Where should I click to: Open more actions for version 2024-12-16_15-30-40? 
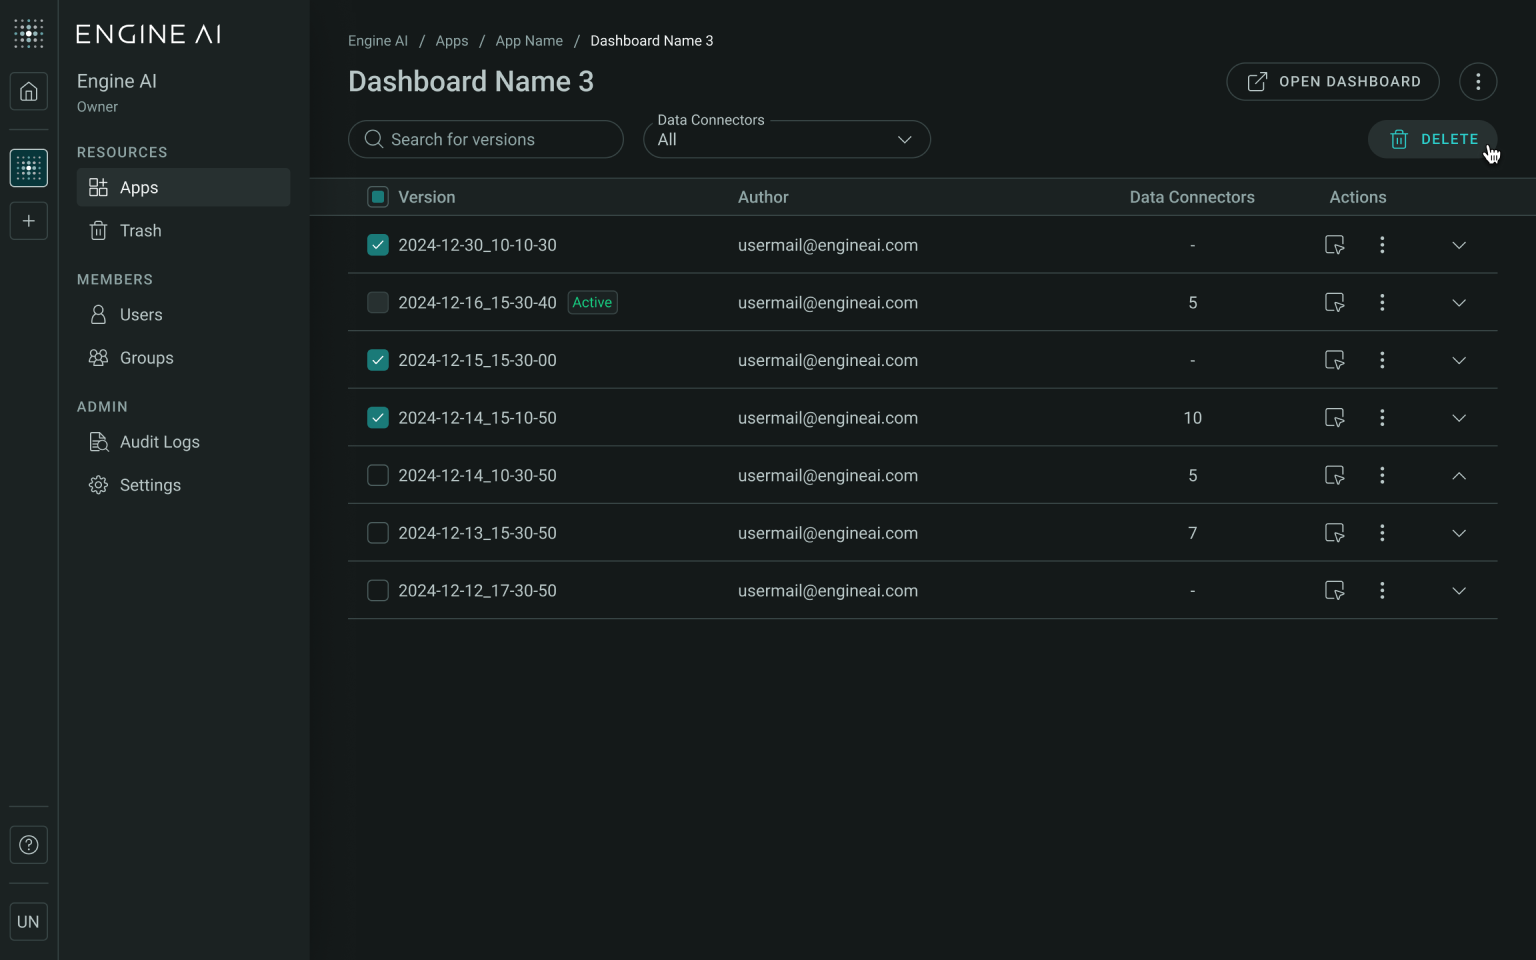[x=1382, y=303]
